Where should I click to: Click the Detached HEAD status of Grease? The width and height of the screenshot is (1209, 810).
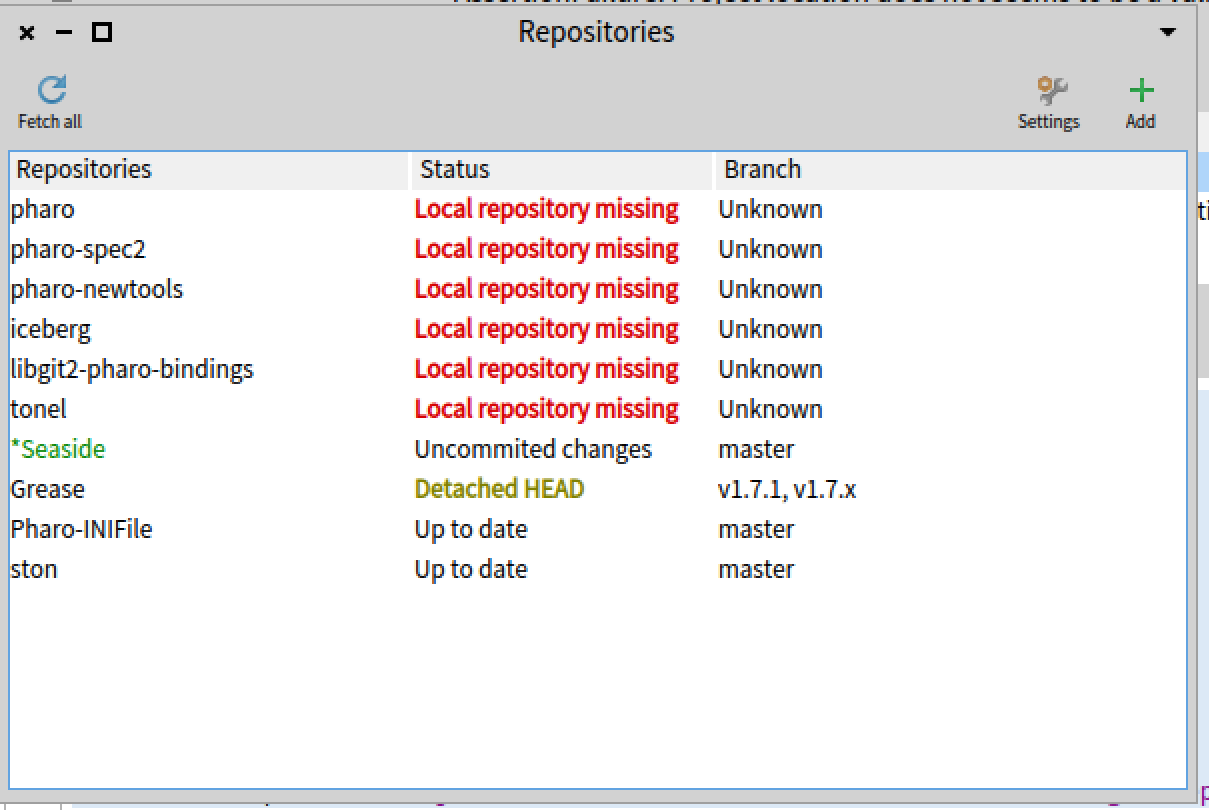[x=499, y=490]
